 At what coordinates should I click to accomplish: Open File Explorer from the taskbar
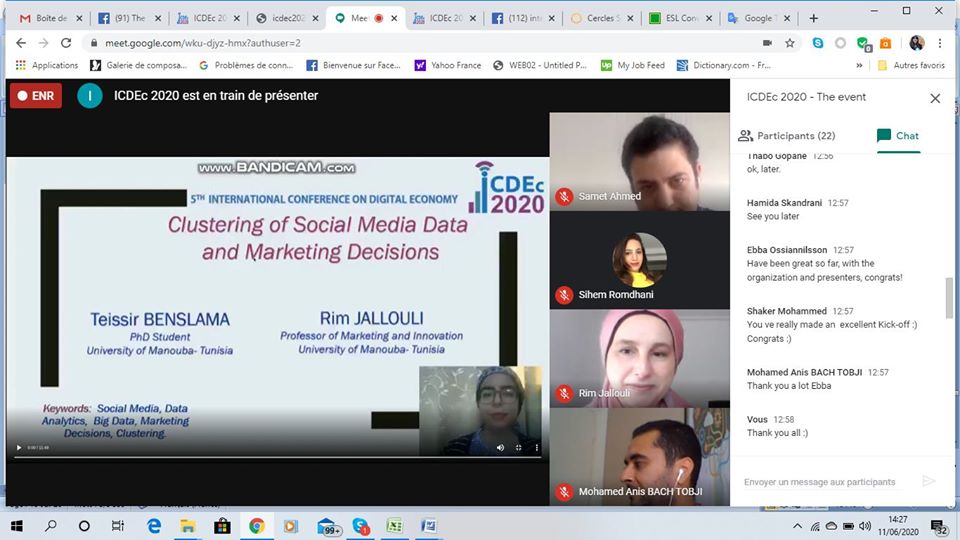[x=187, y=526]
